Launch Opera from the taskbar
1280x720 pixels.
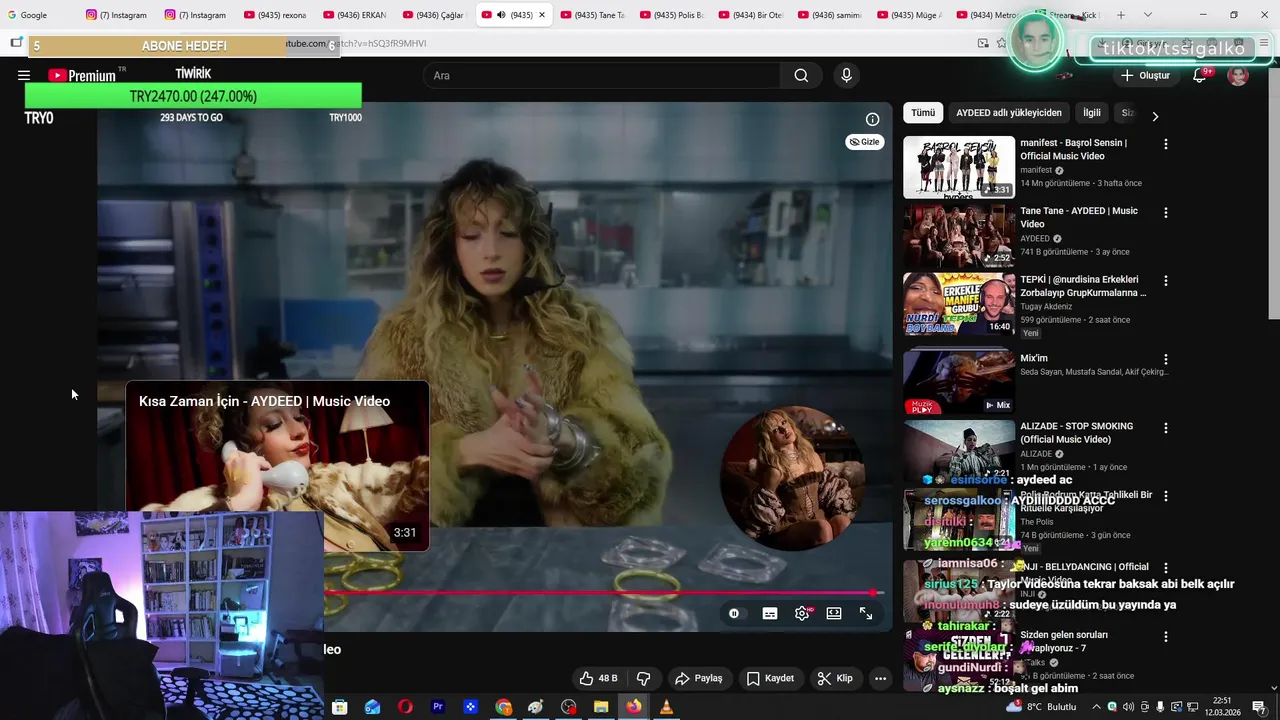click(x=405, y=707)
